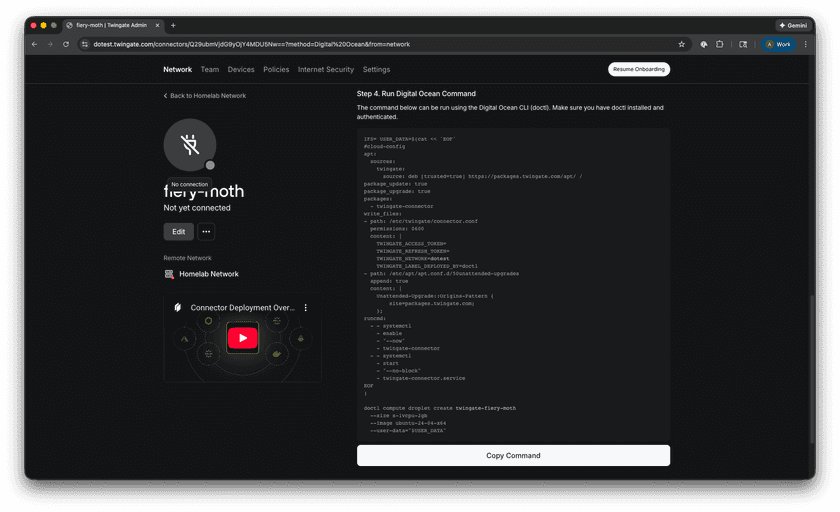Click the browser forward arrow
Image resolution: width=840 pixels, height=512 pixels.
(x=50, y=44)
